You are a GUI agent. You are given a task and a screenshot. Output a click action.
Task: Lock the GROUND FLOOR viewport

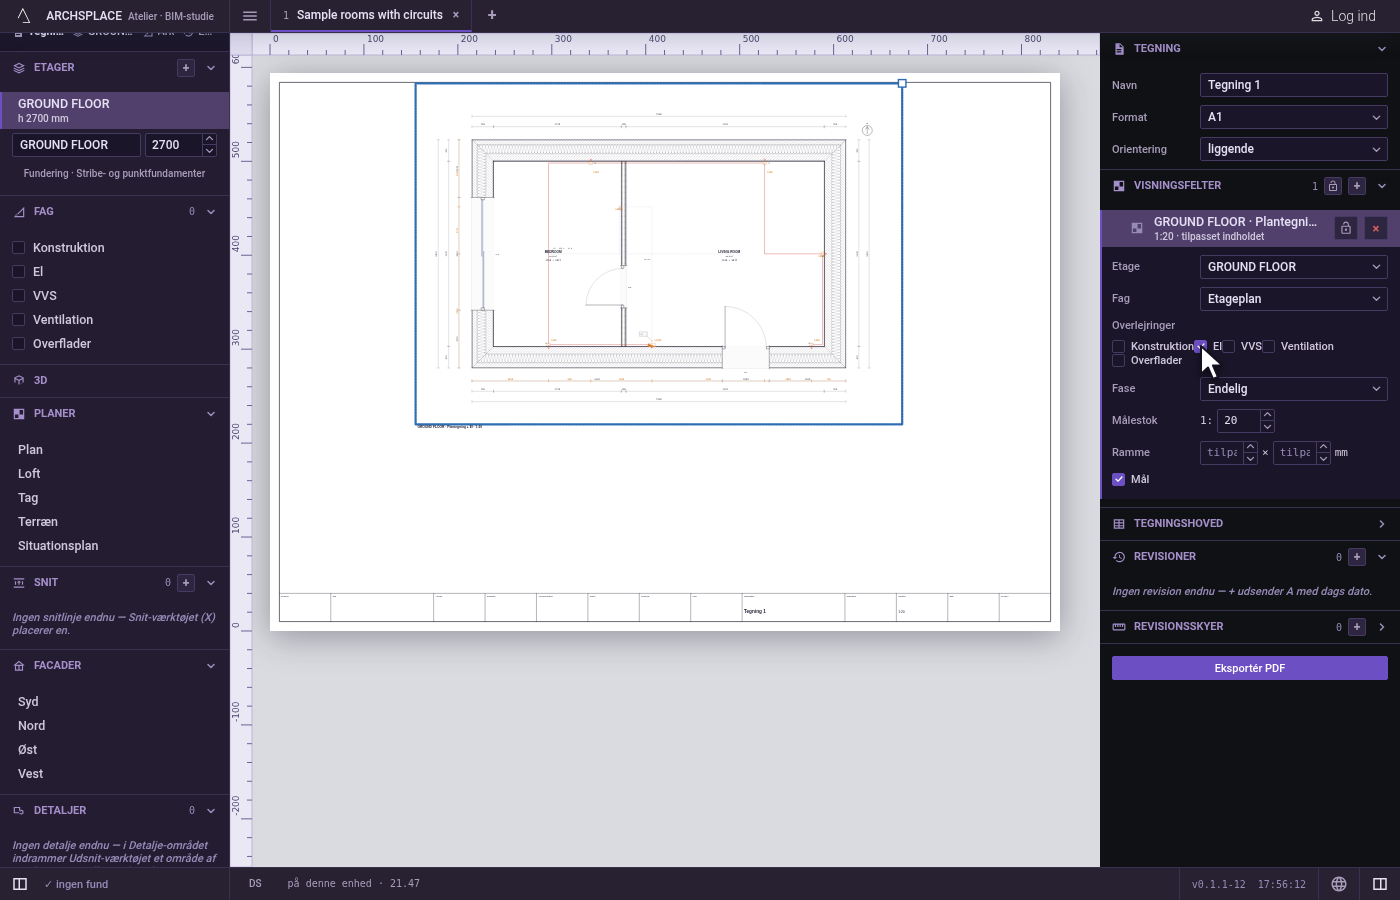pyautogui.click(x=1346, y=228)
